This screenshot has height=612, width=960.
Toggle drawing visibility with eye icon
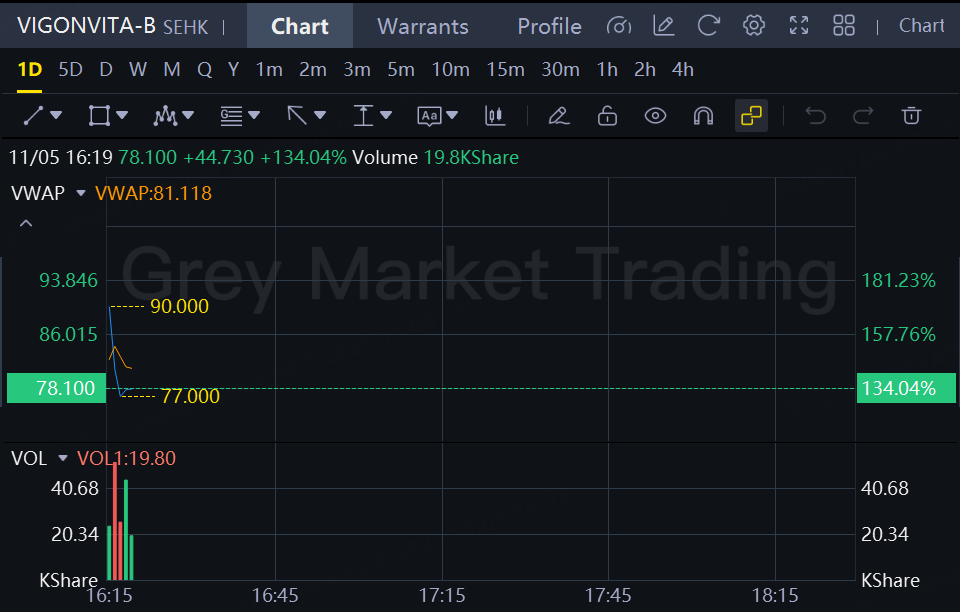click(655, 116)
